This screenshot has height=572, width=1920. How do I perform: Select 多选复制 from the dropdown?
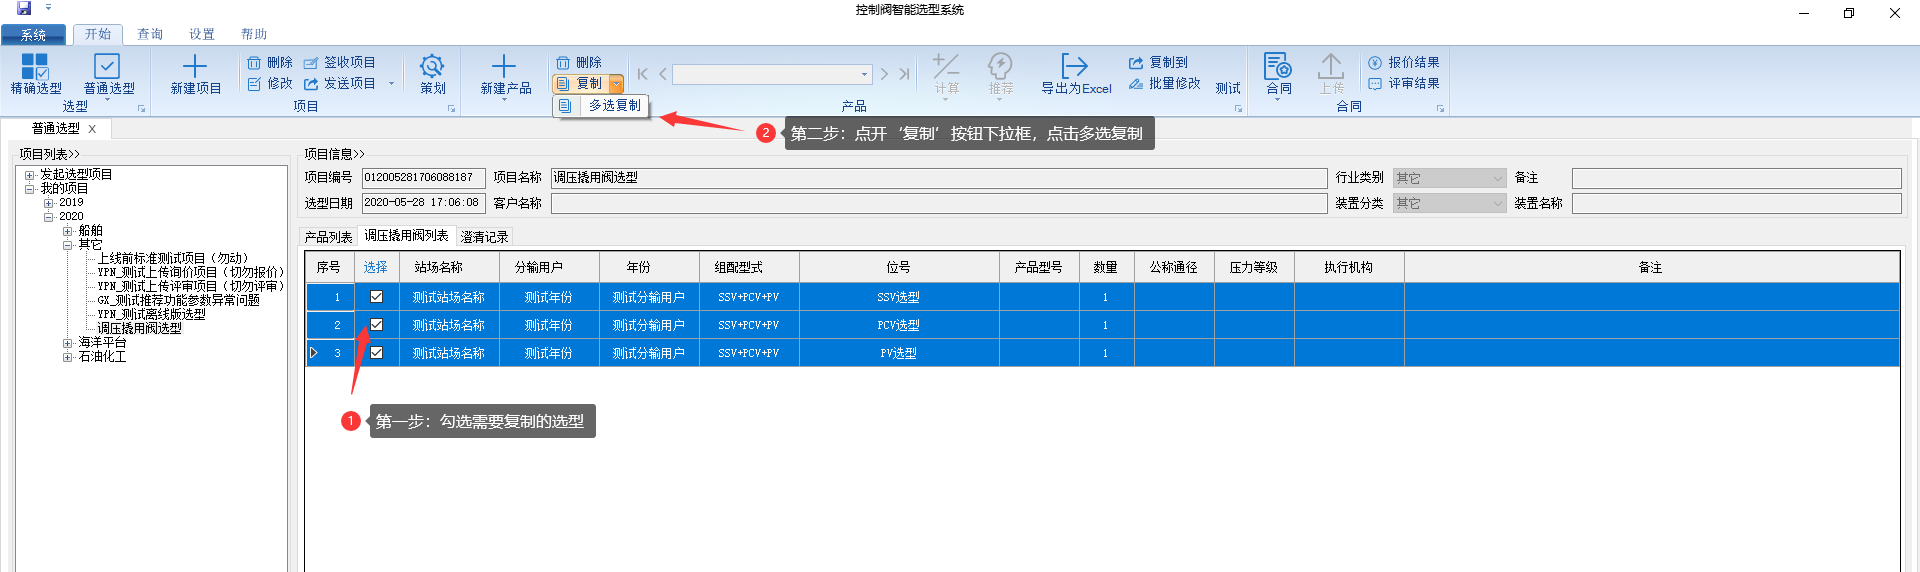(613, 106)
